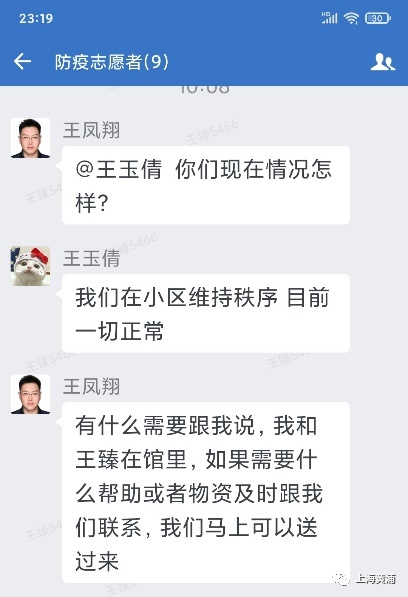Tap second 王凤翔 sender name label
This screenshot has width=408, height=597.
click(x=92, y=386)
